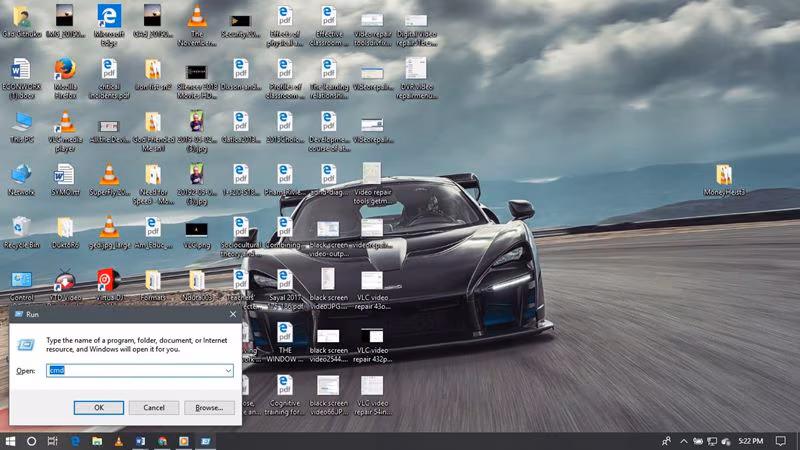Image resolution: width=800 pixels, height=450 pixels.
Task: Select the VLC video repair 432p image
Action: (372, 345)
